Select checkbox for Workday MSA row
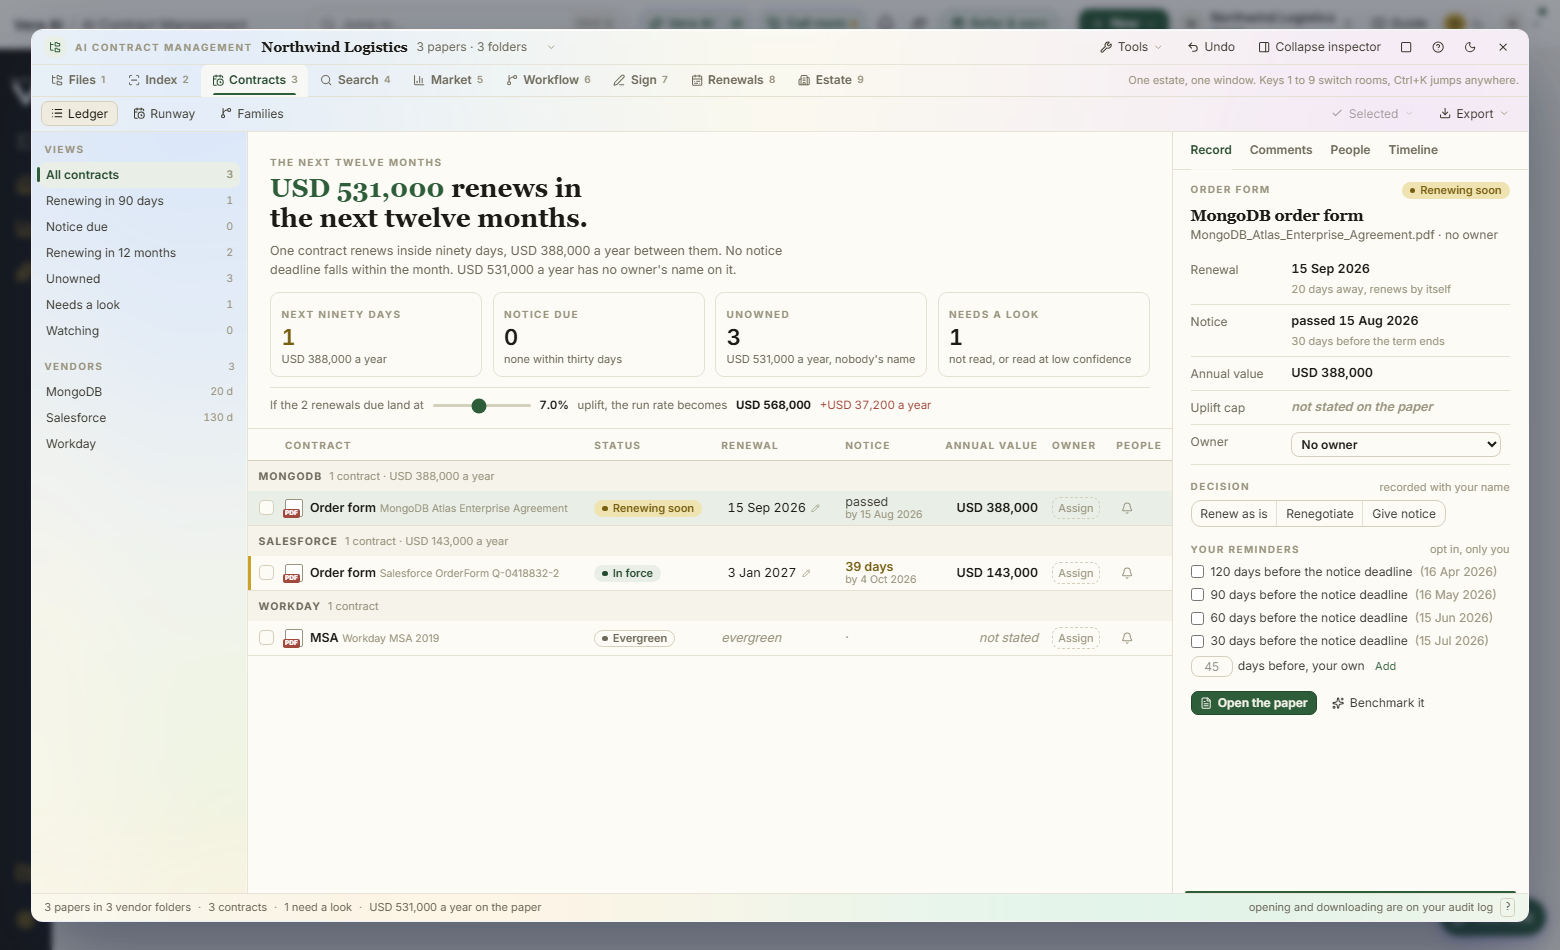Screen dimensions: 1560x950 266,638
